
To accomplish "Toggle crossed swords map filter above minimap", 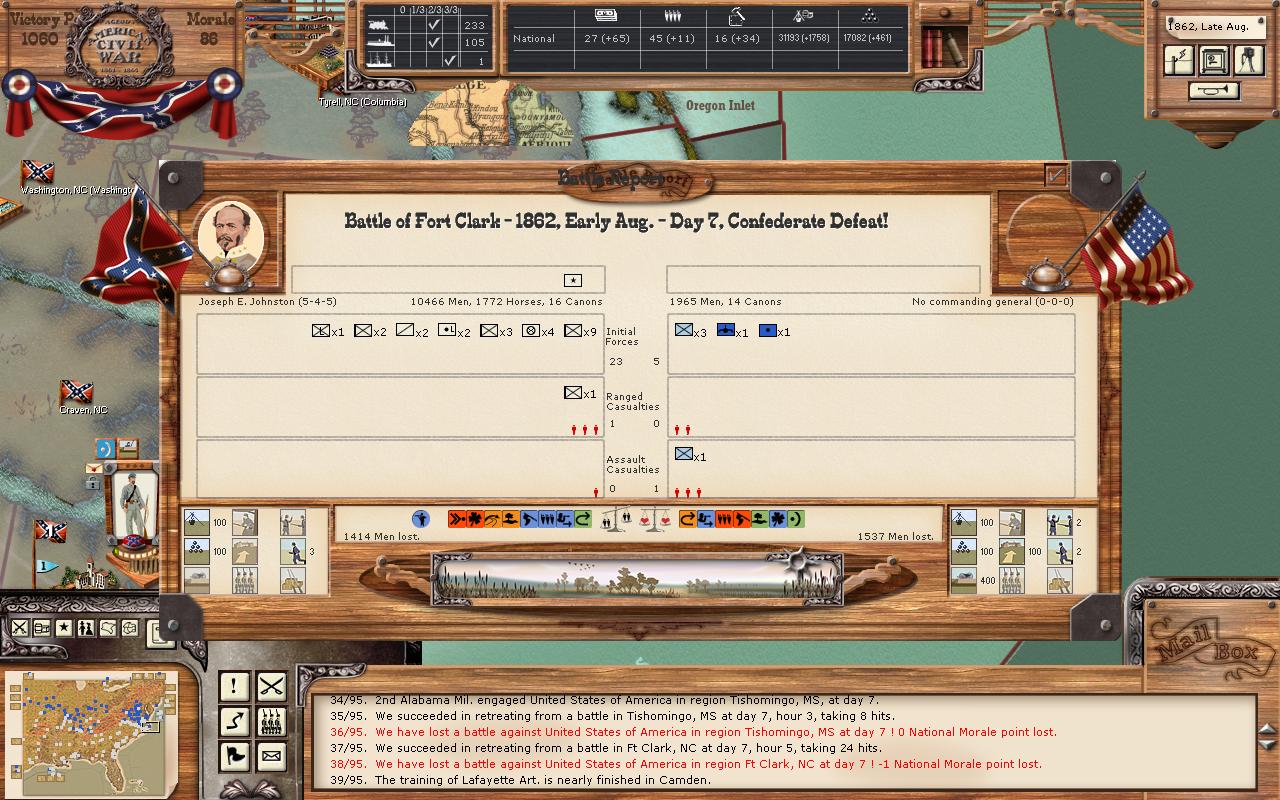I will (20, 628).
